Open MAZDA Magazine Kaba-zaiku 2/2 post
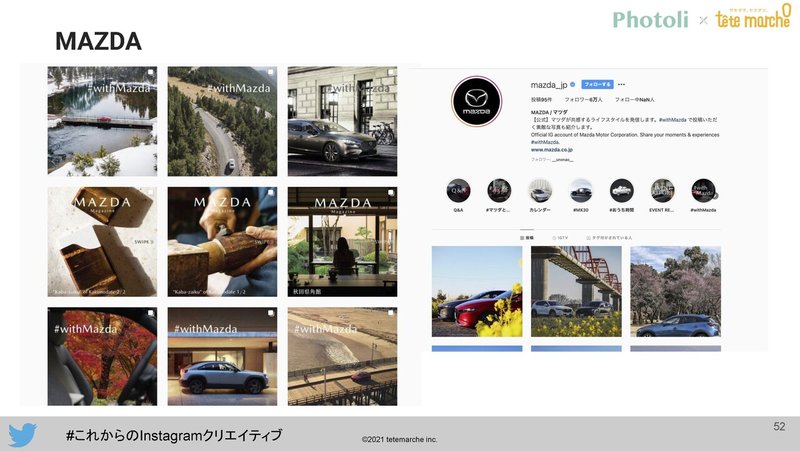The image size is (800, 451). 102,242
